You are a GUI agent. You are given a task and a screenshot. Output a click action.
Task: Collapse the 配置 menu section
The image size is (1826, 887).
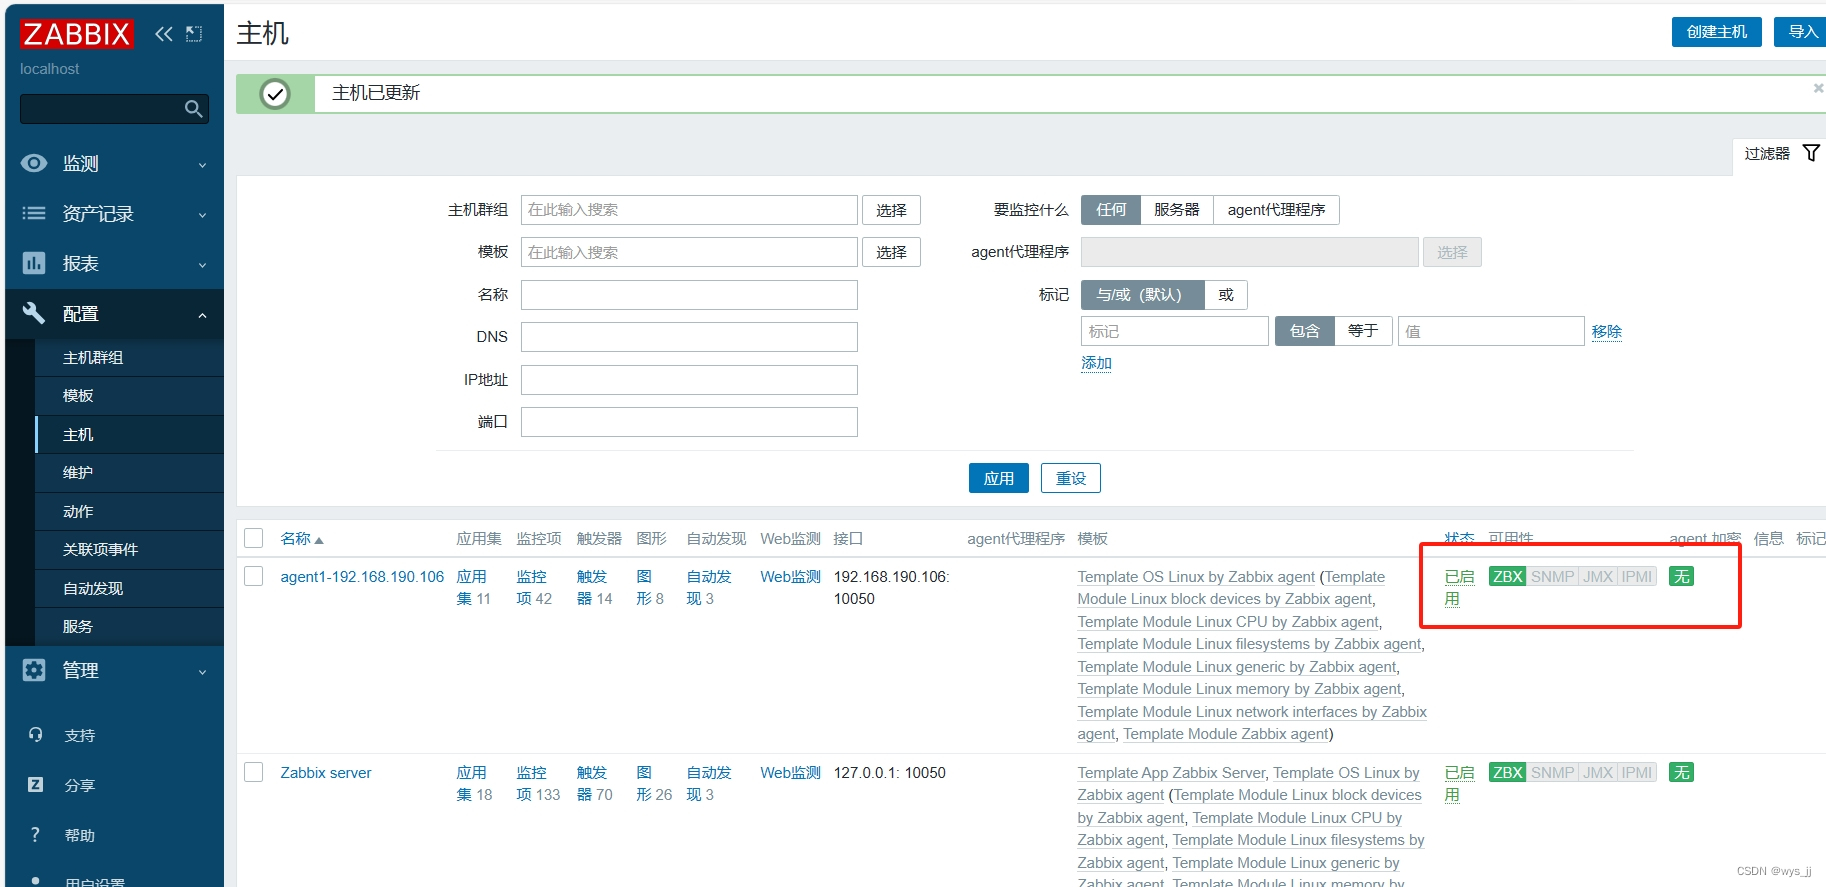[114, 313]
